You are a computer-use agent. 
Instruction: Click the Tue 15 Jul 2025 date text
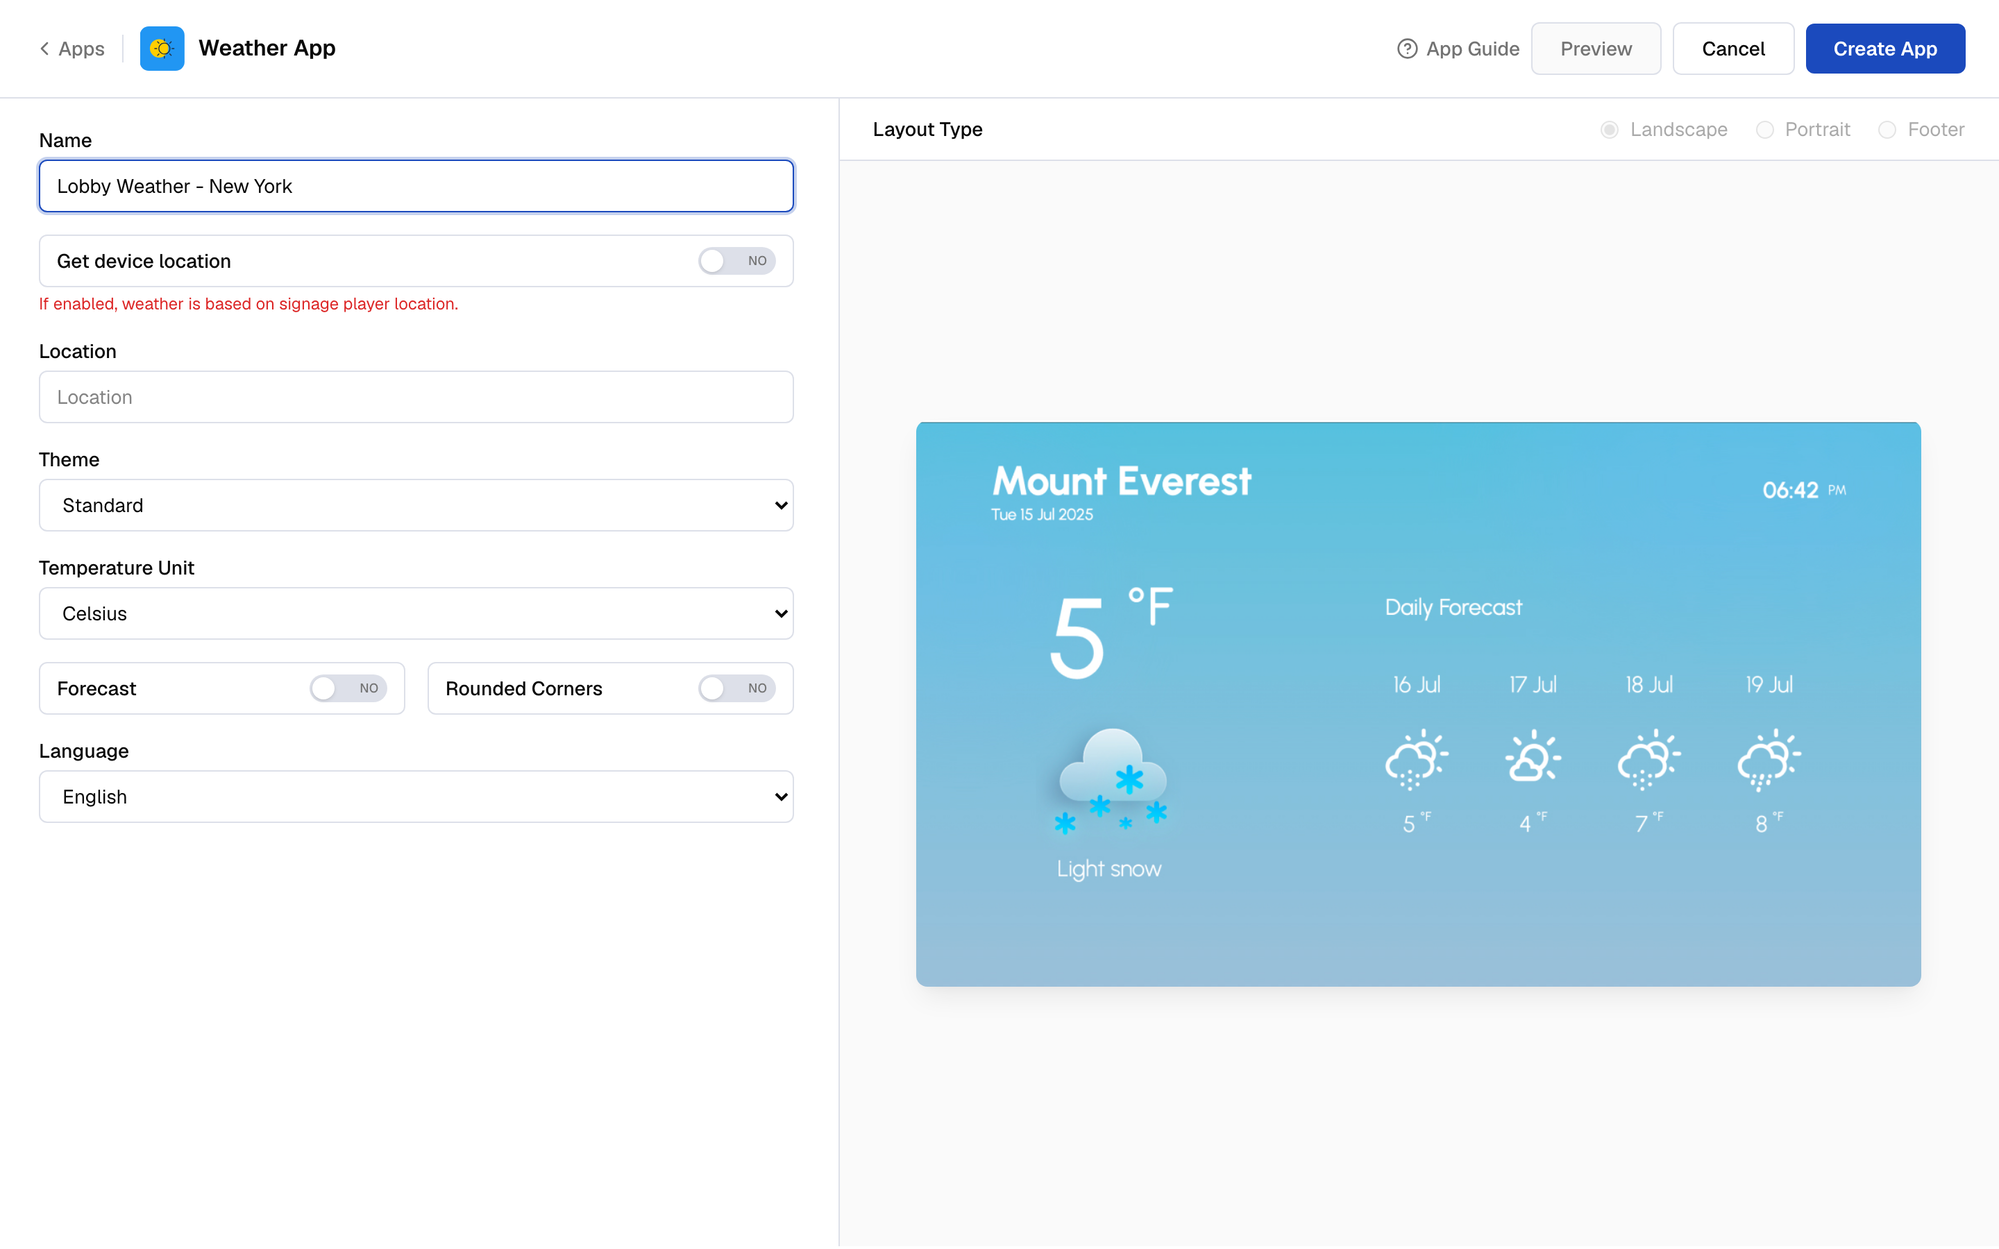tap(1042, 515)
